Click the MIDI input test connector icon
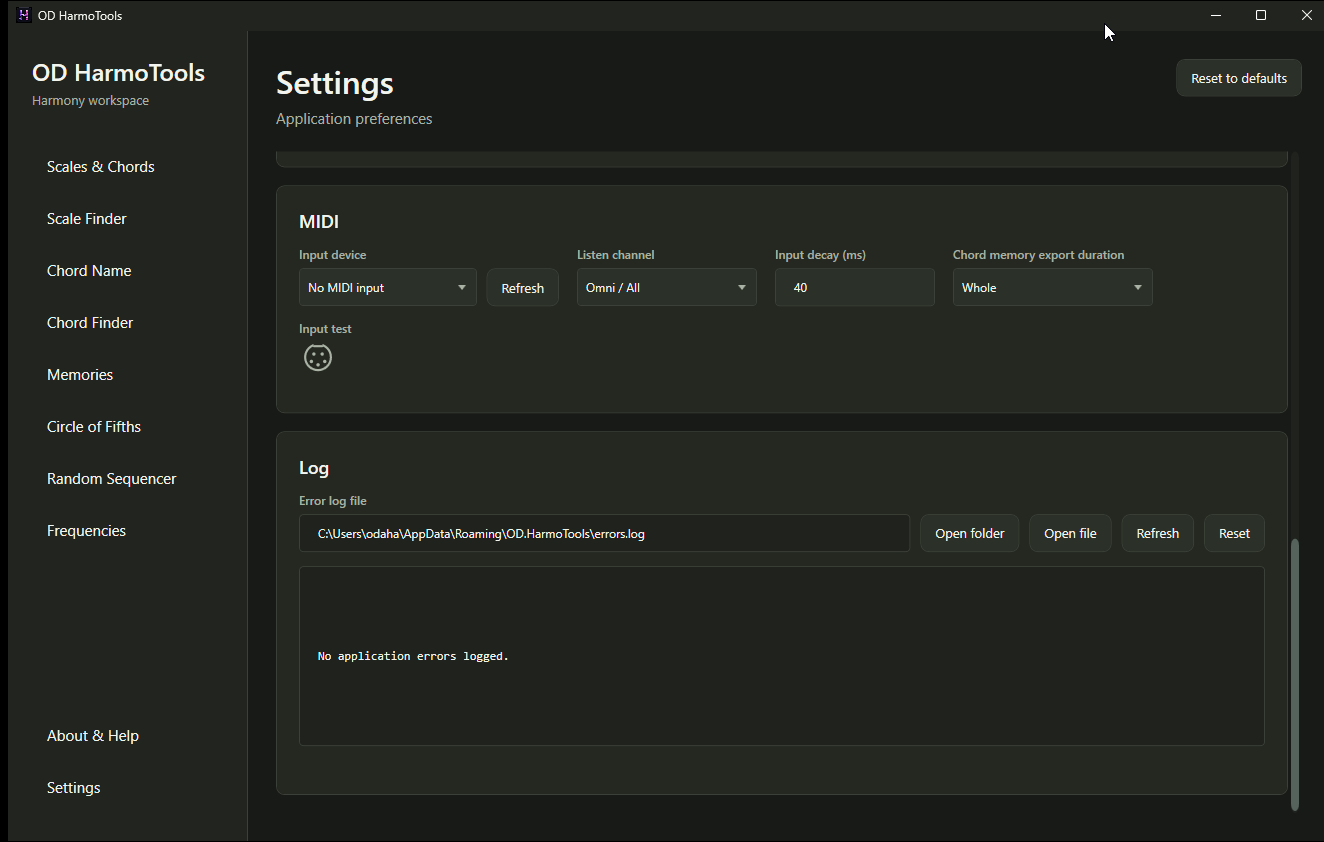1324x842 pixels. click(x=318, y=358)
